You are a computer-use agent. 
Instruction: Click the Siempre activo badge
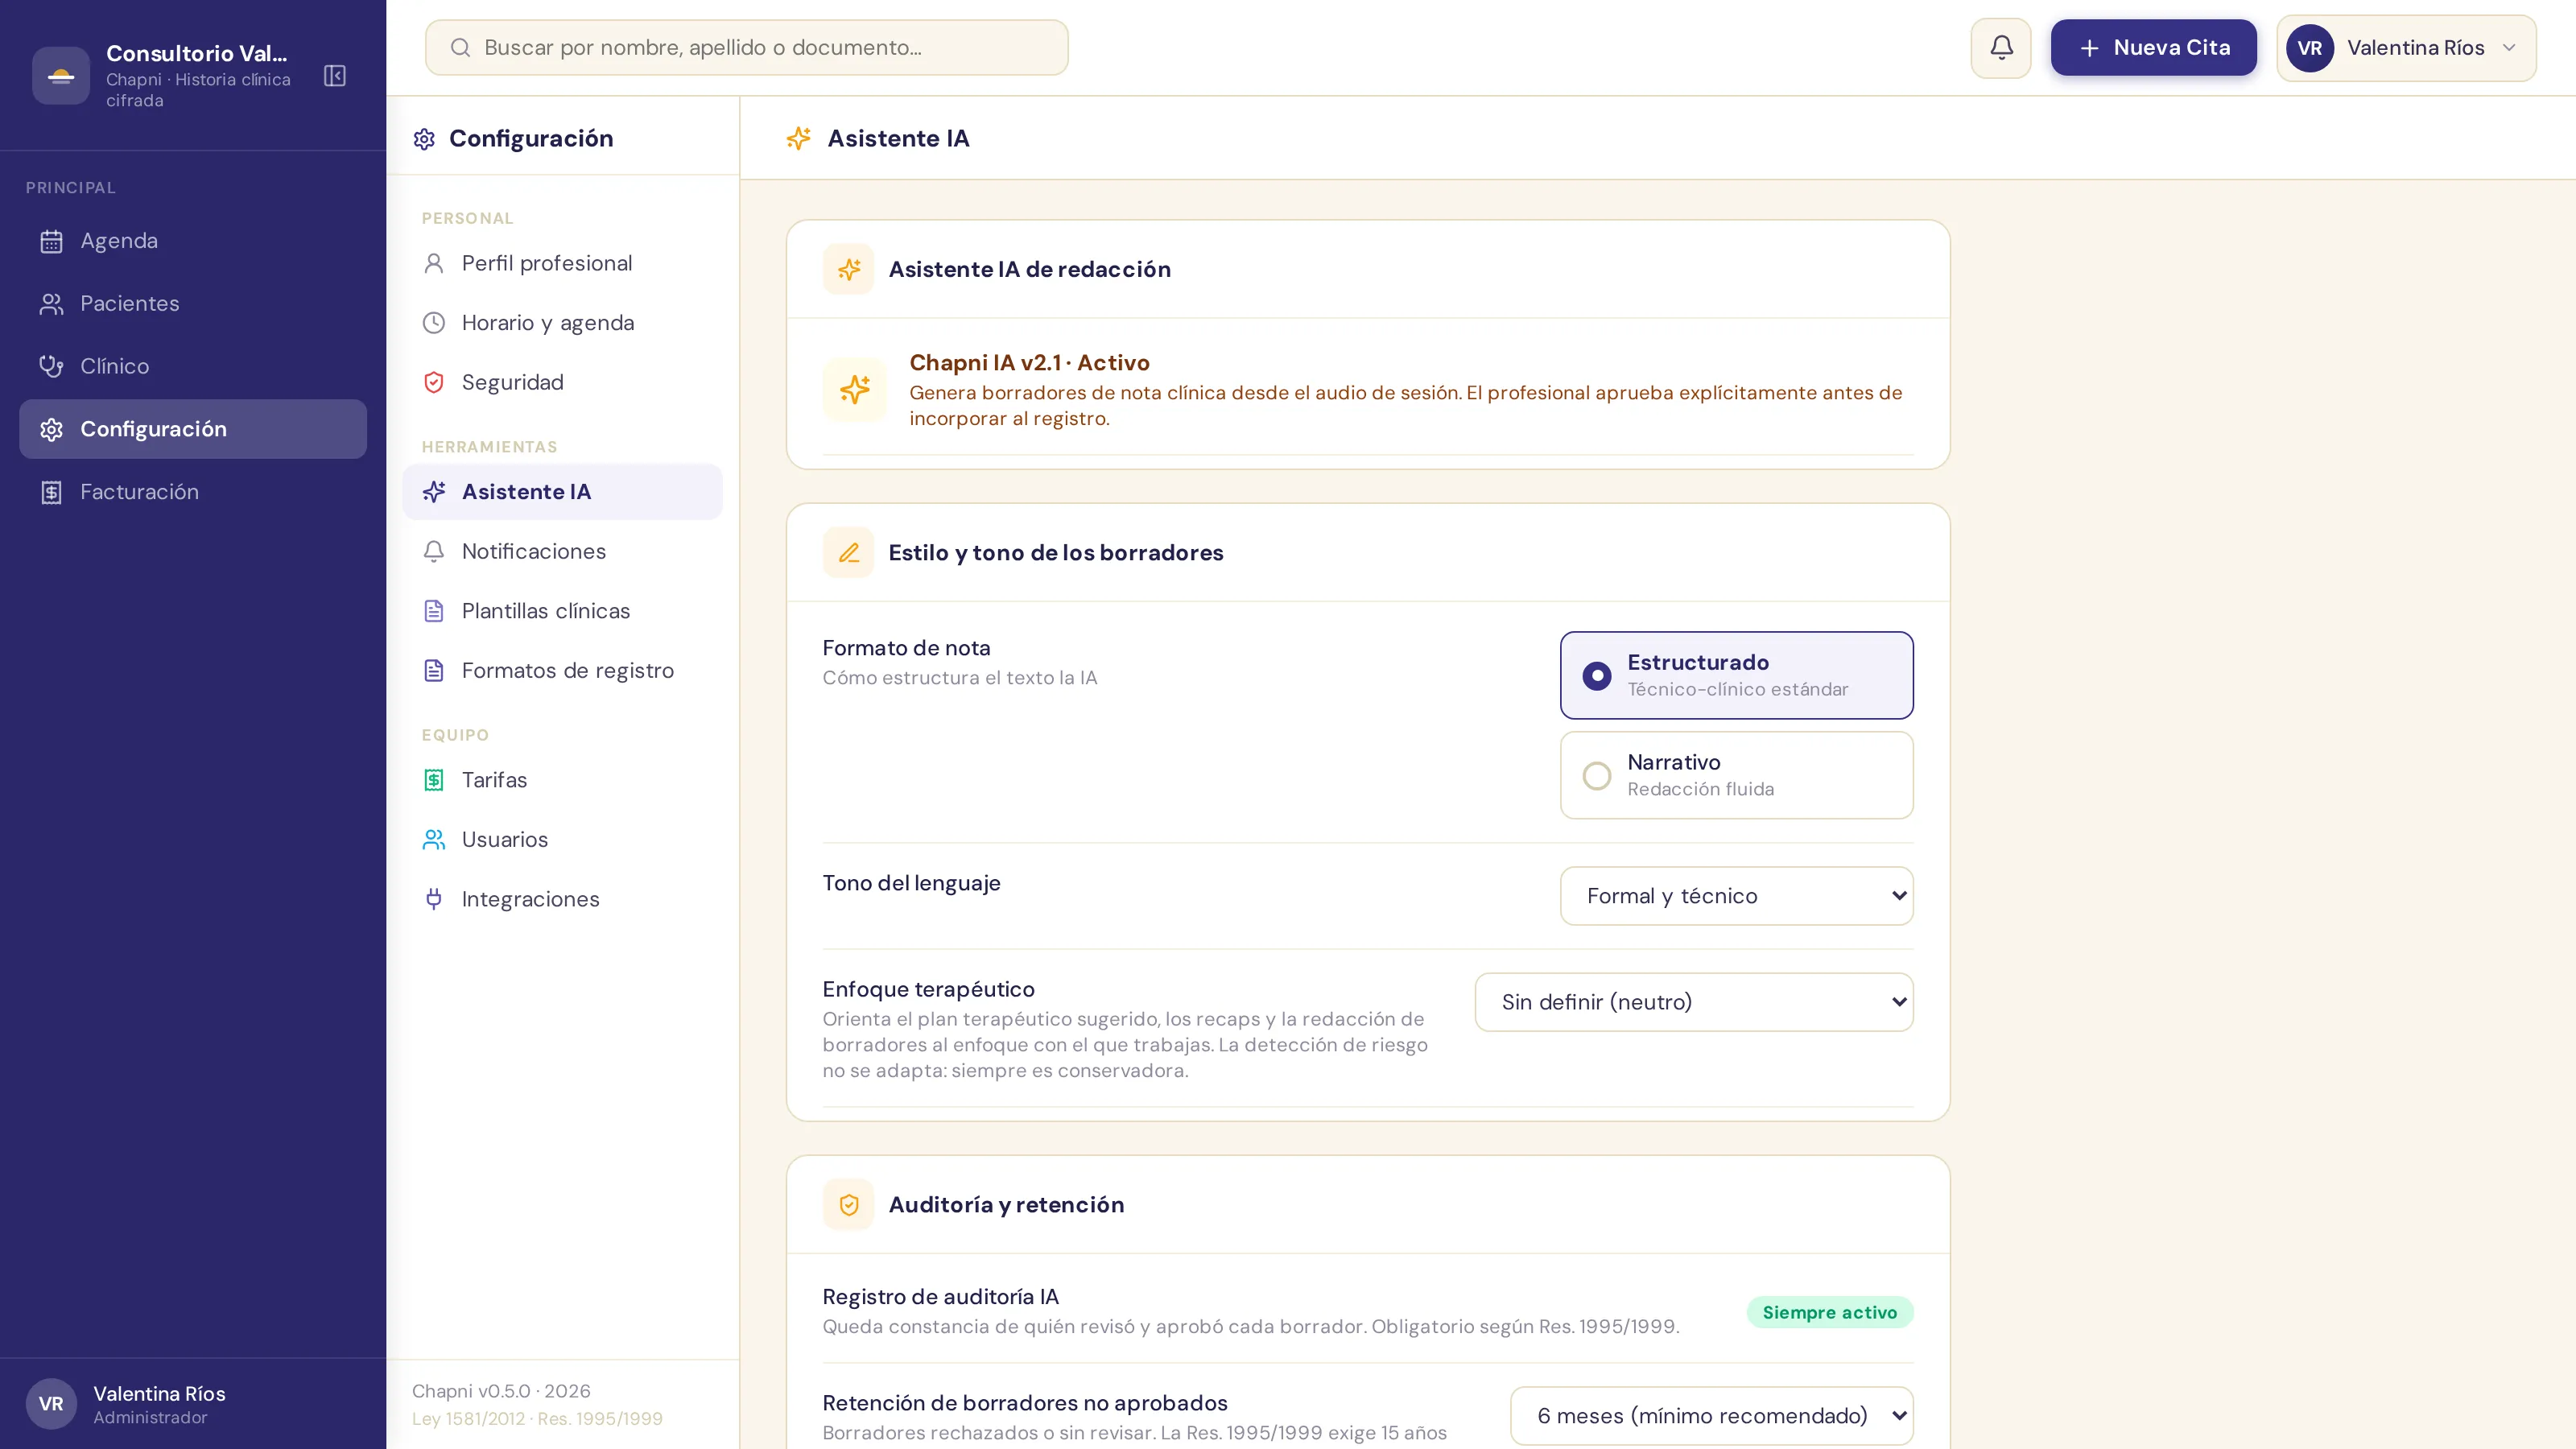pos(1830,1313)
